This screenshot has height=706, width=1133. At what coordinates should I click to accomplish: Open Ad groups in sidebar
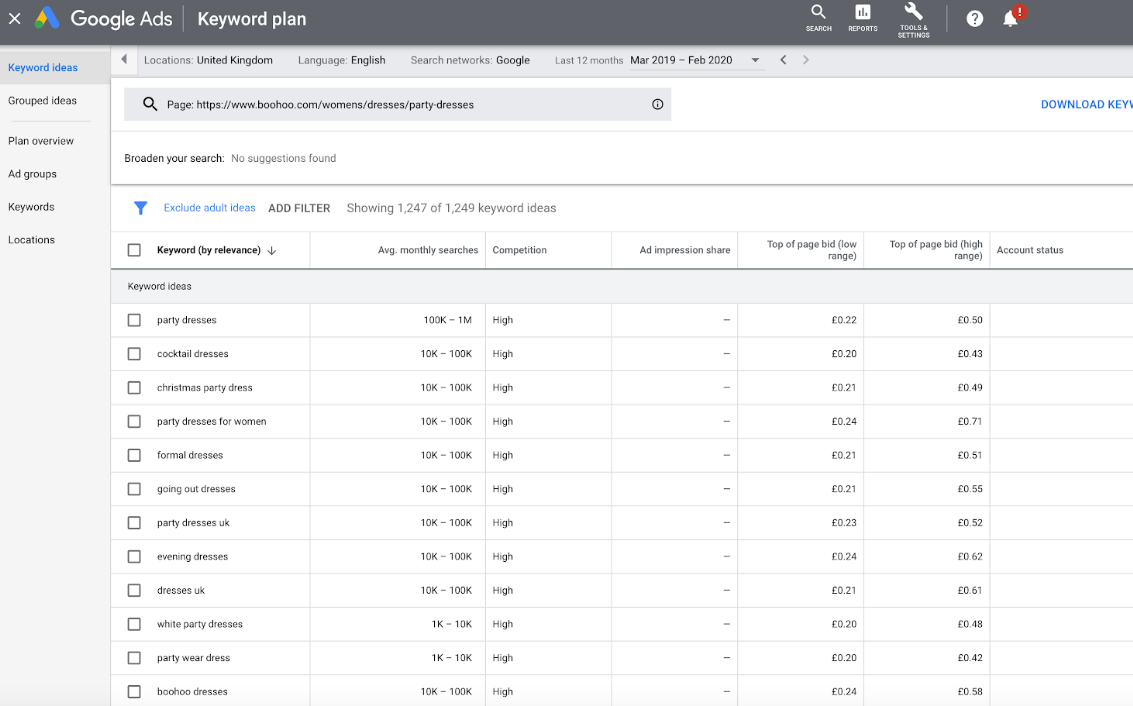click(32, 174)
